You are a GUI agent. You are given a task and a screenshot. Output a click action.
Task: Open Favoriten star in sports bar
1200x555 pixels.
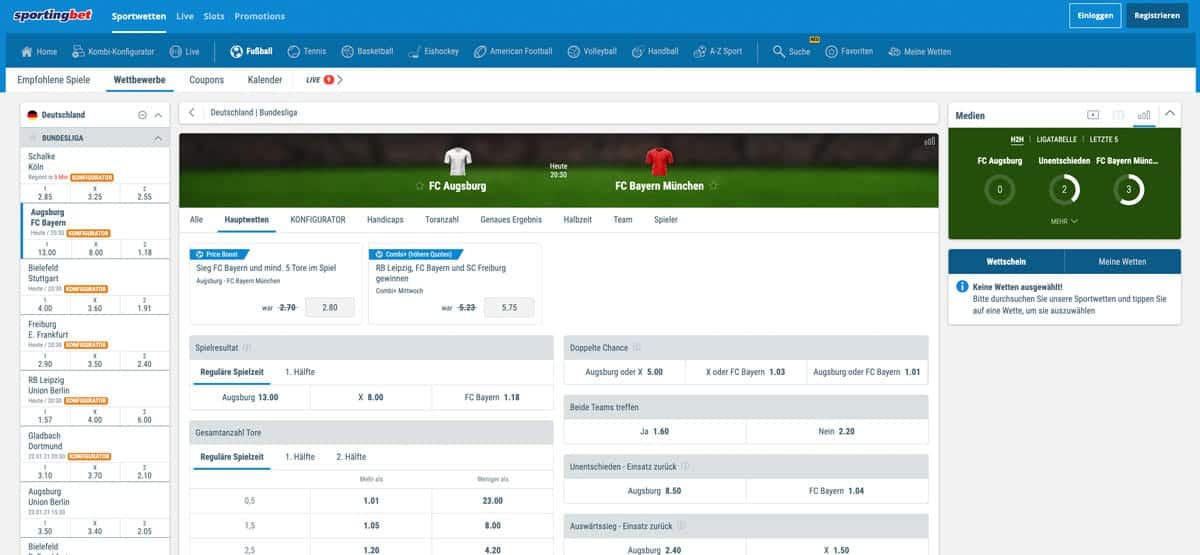[849, 51]
